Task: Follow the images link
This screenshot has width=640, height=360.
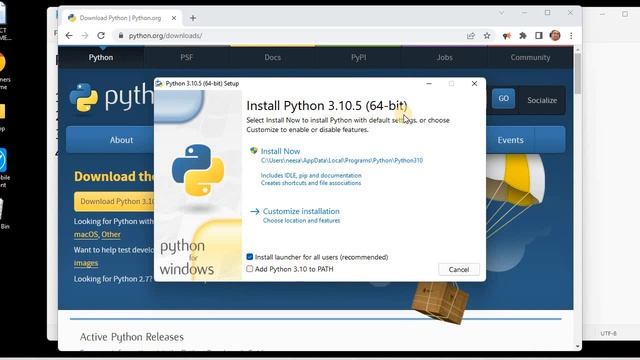Action: 86,263
